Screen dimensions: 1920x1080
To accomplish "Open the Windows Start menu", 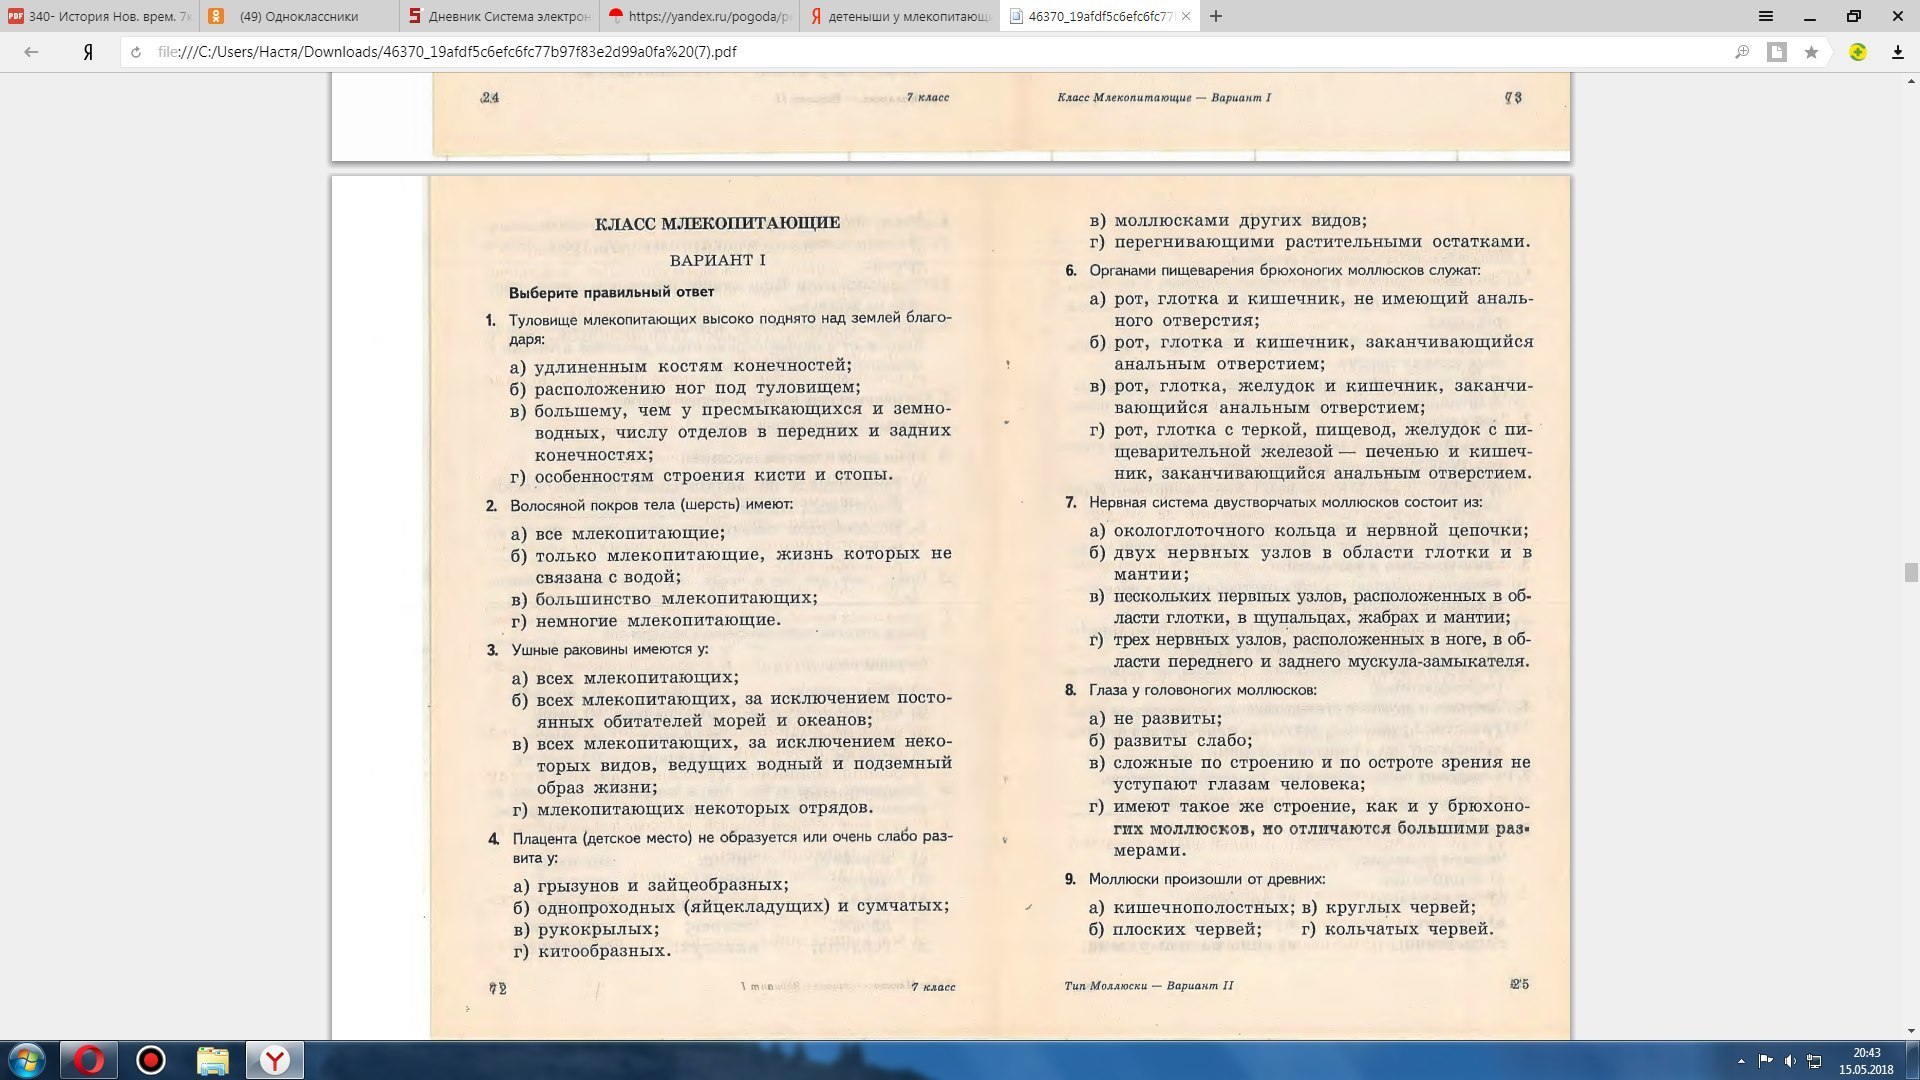I will [27, 1060].
